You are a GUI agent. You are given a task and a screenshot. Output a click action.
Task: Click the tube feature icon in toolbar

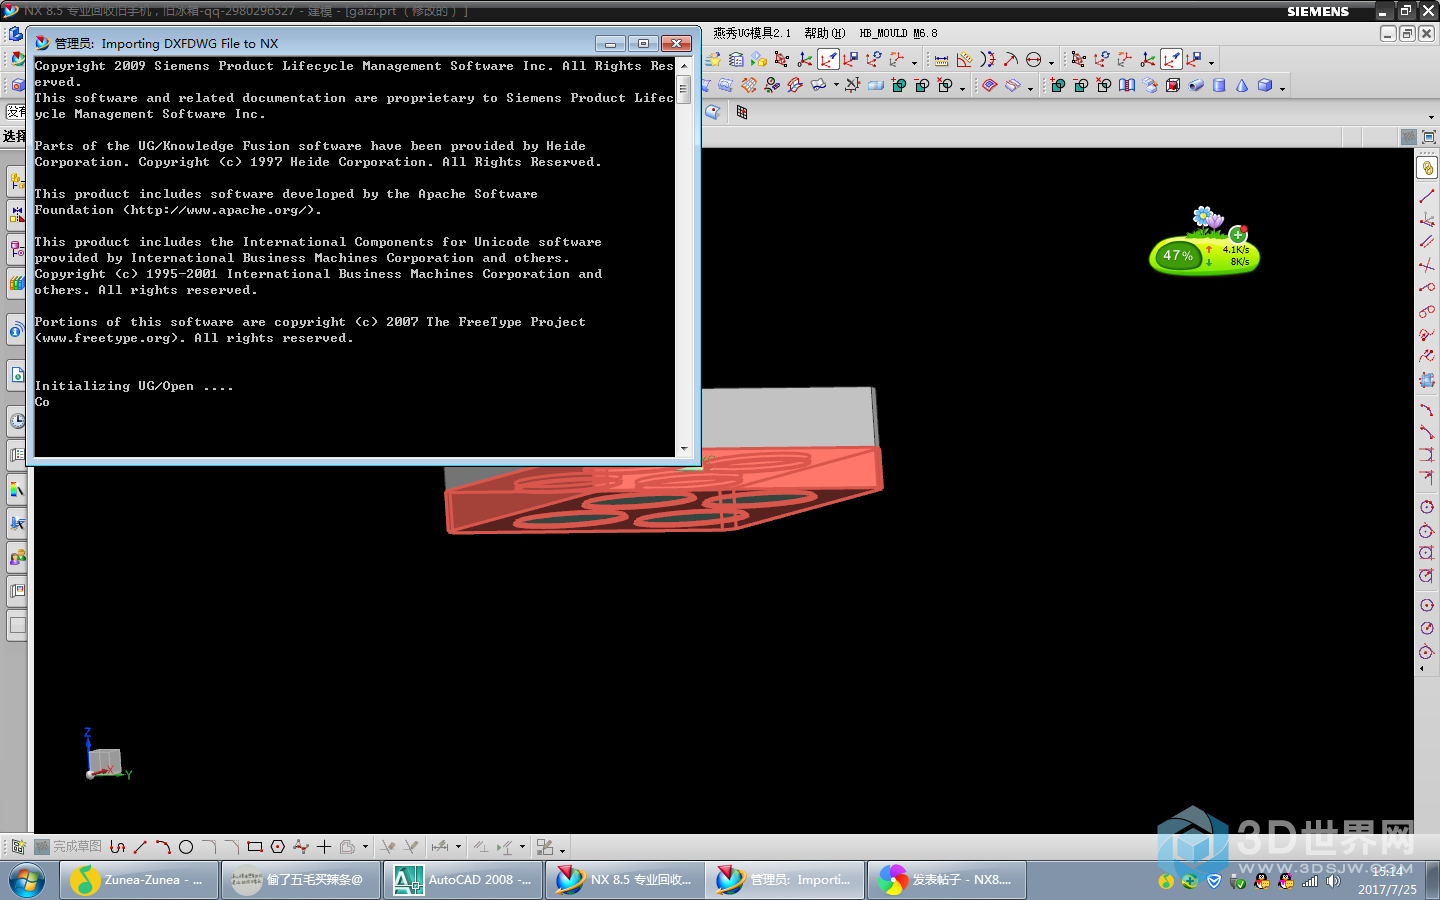[1195, 85]
